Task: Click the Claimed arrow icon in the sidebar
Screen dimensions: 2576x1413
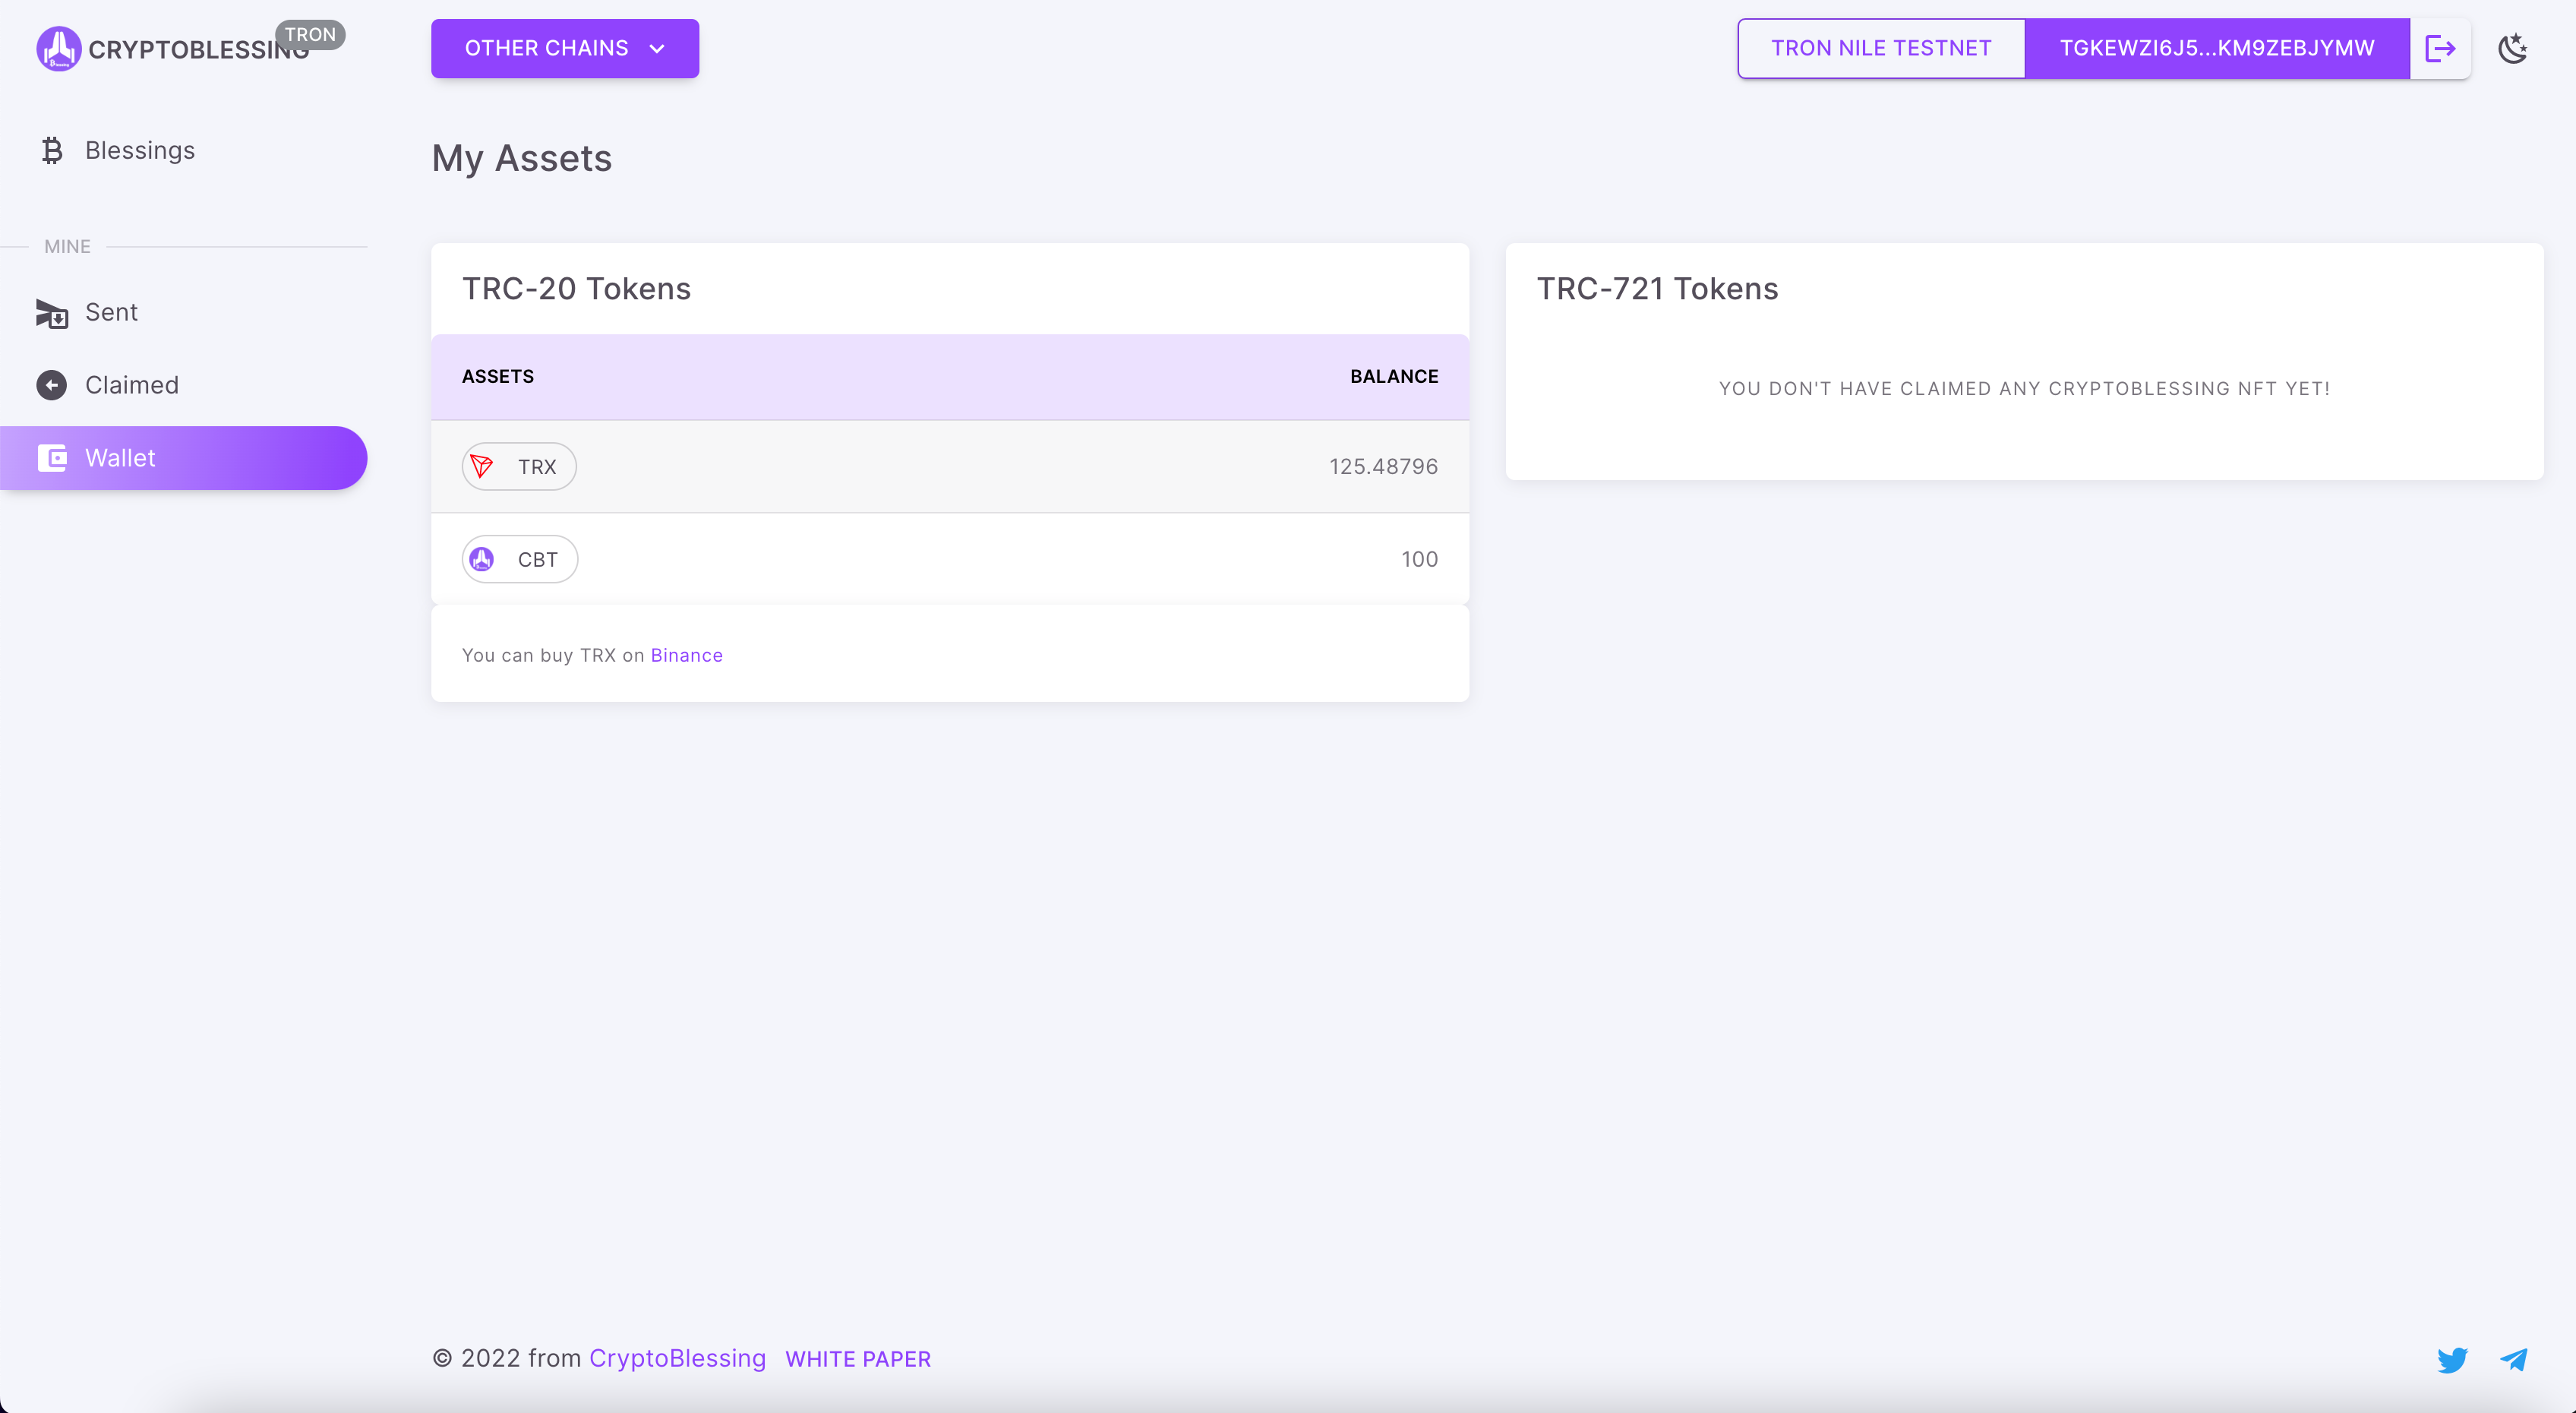Action: tap(52, 385)
